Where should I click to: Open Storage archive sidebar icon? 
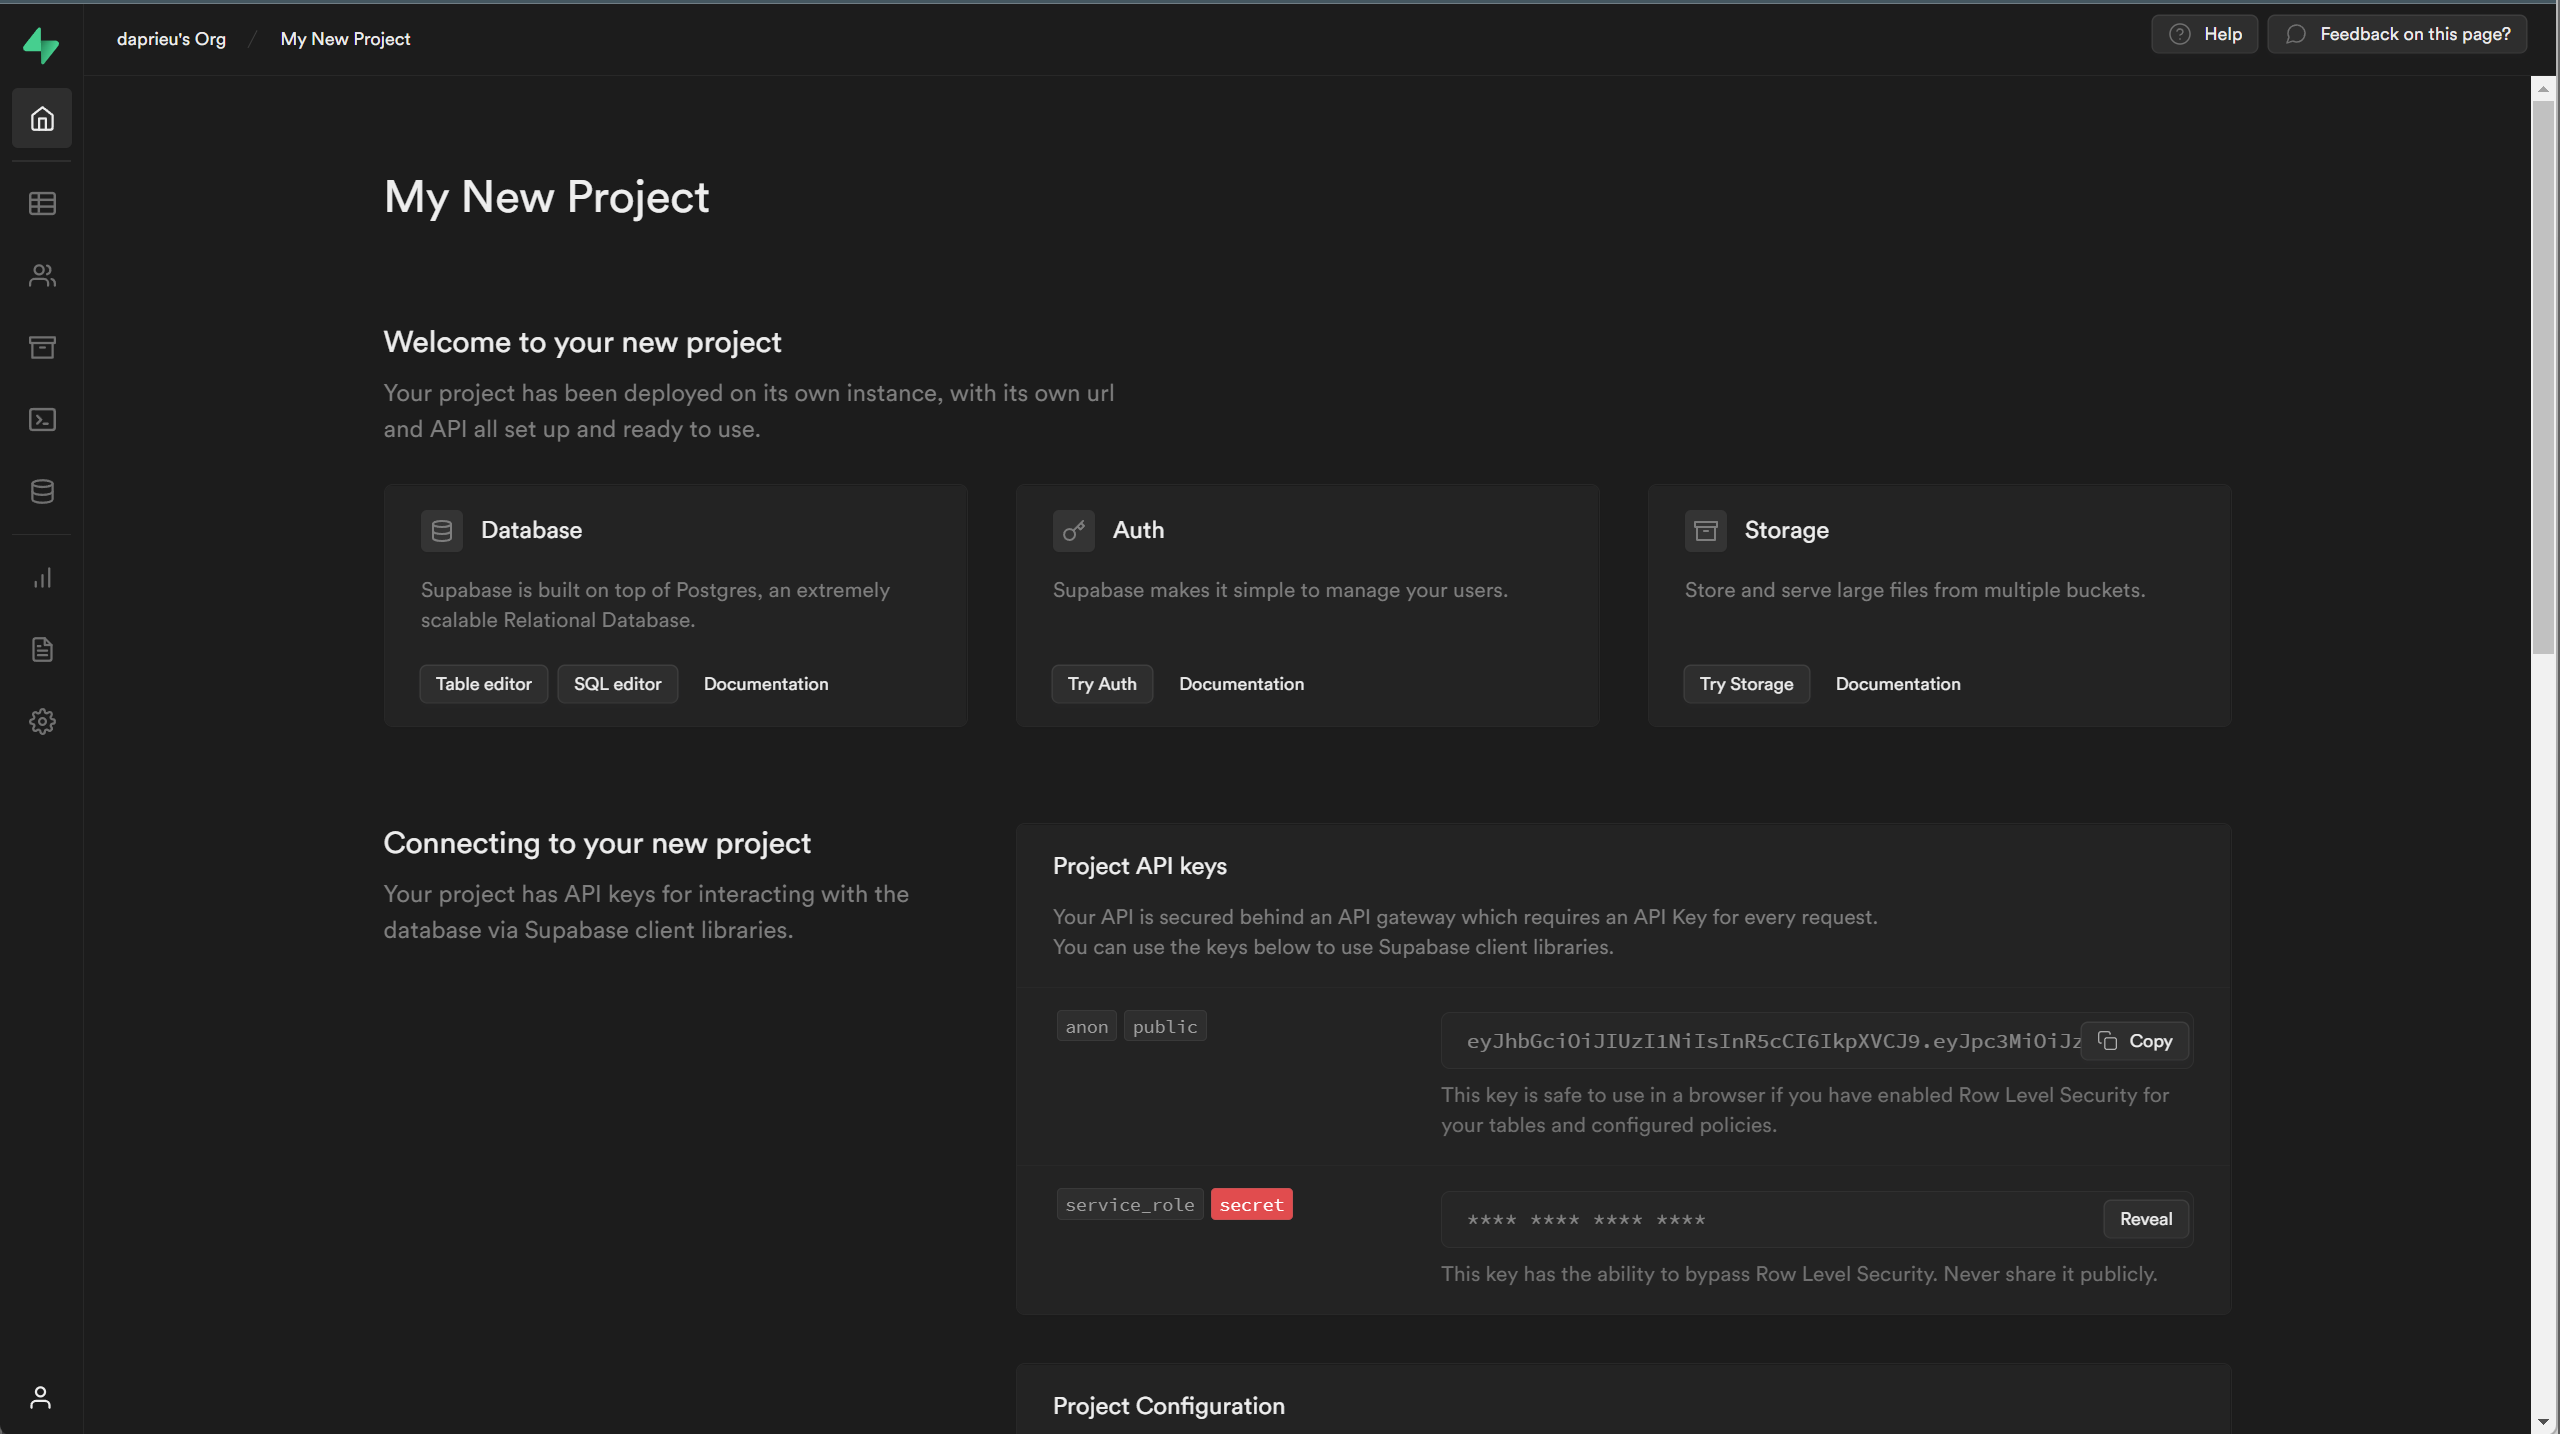point(42,348)
